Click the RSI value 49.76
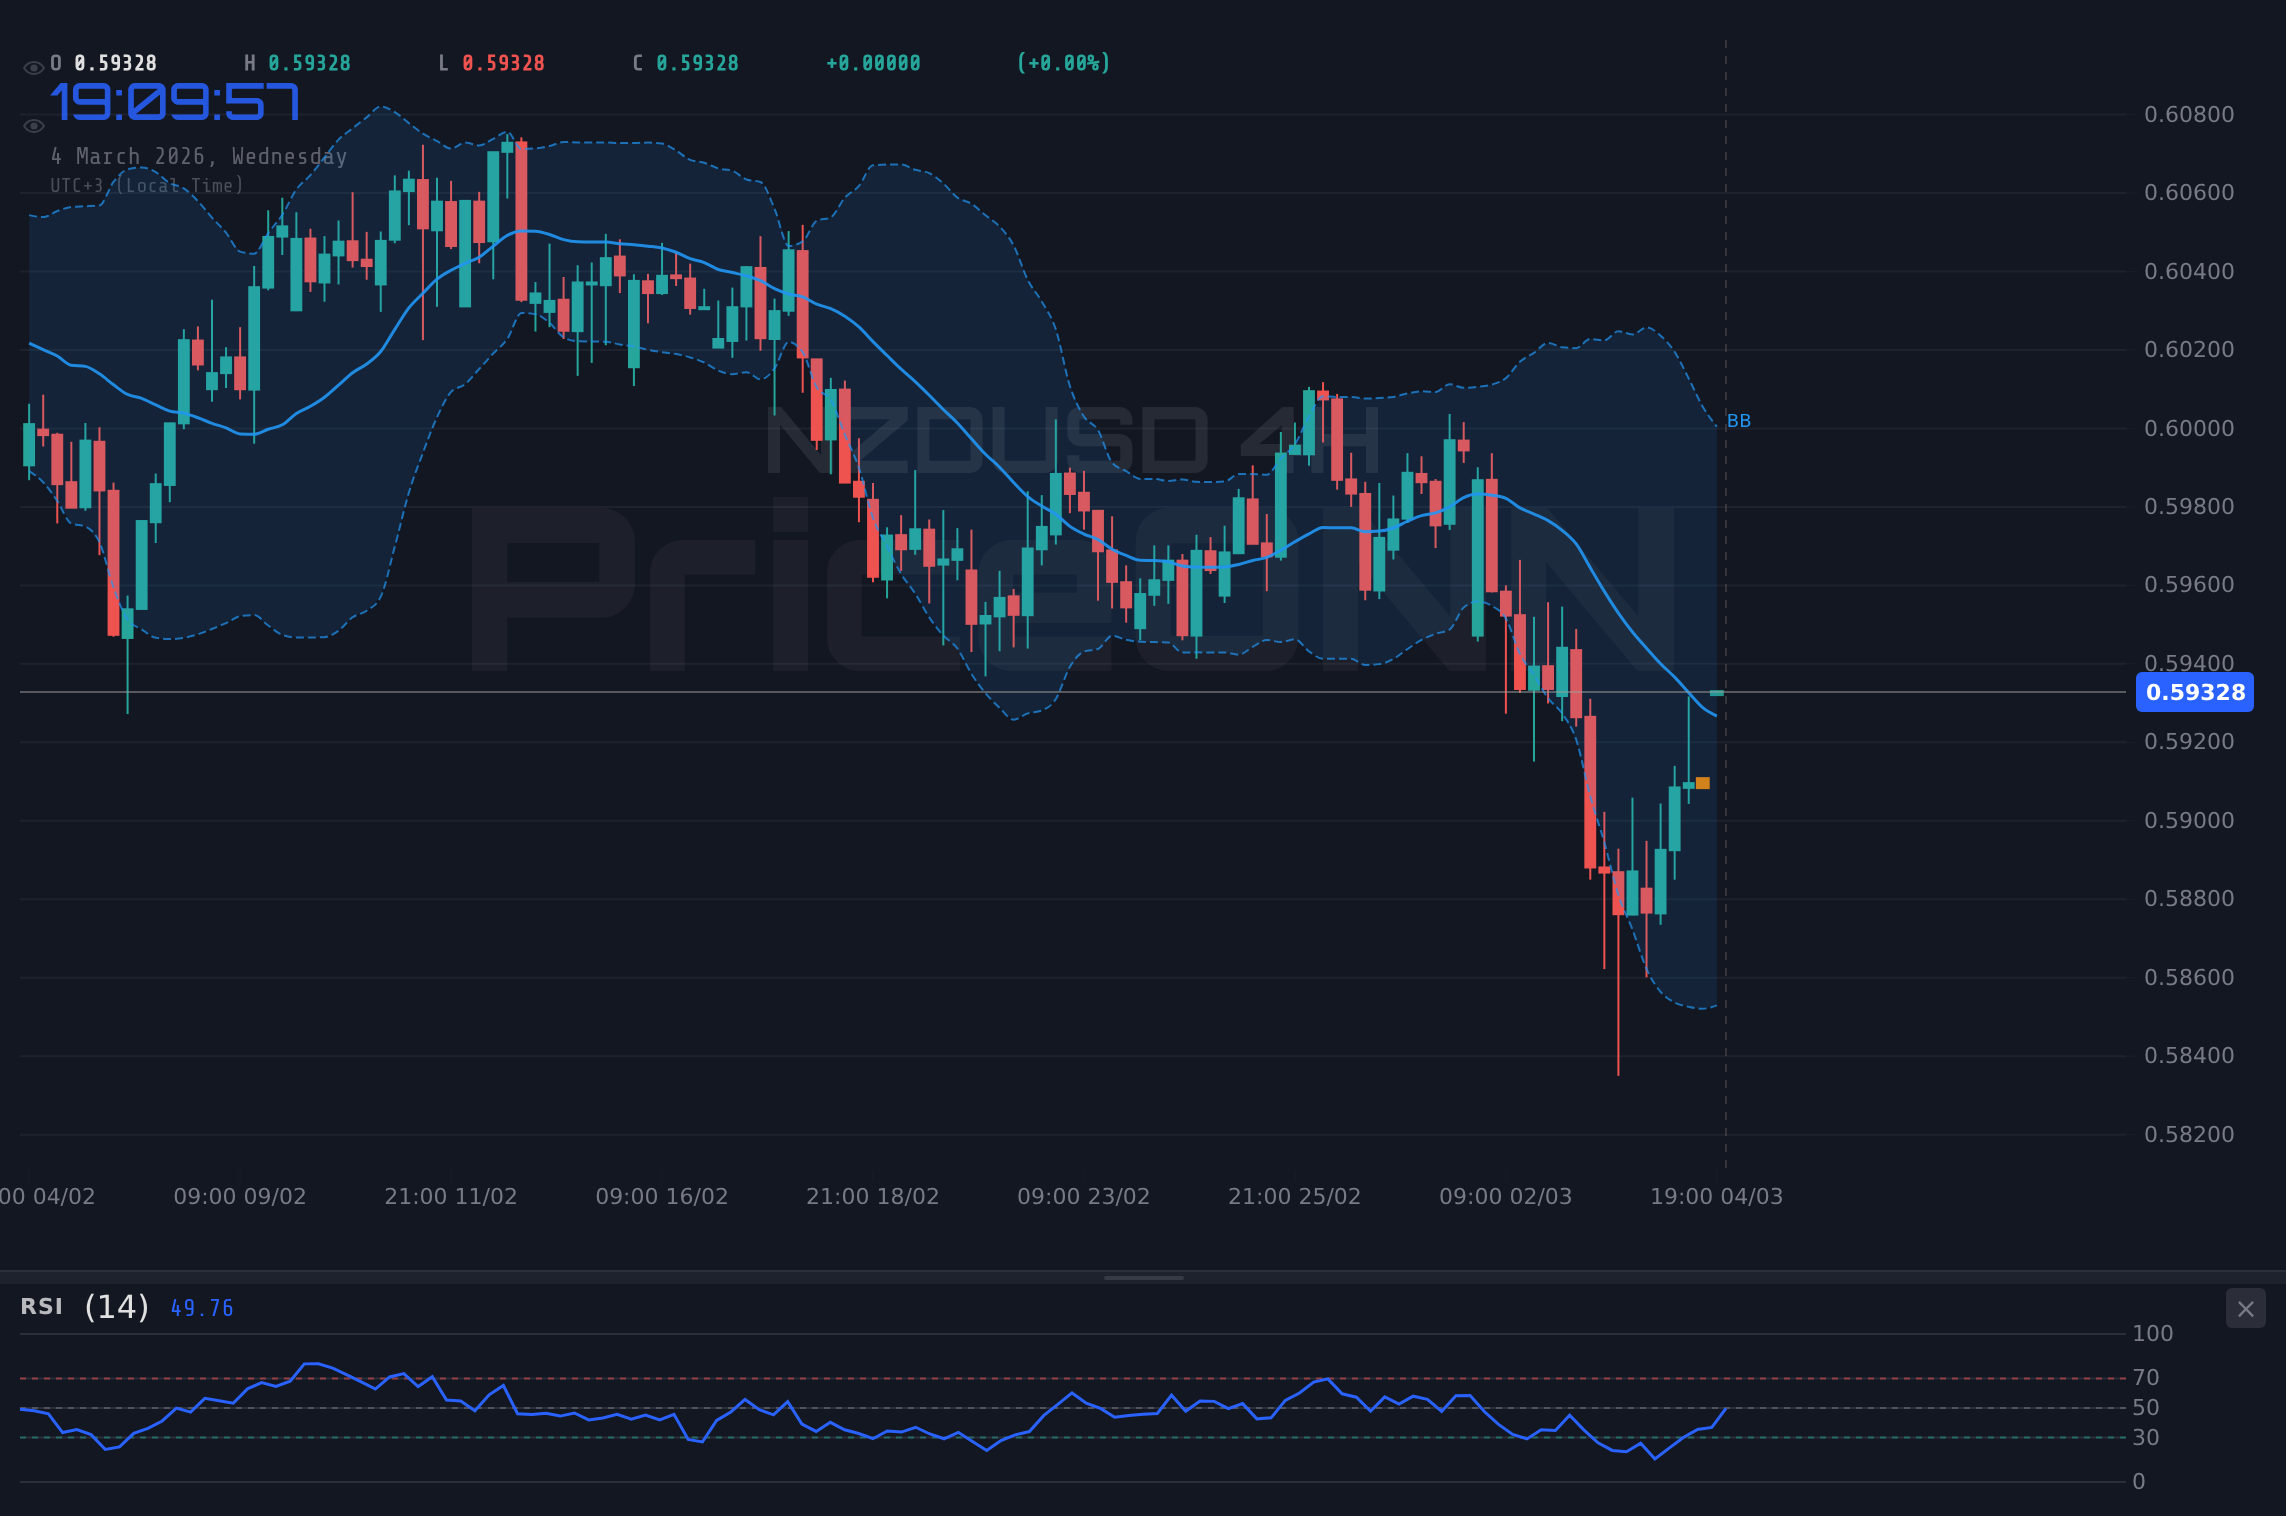The image size is (2286, 1516). (201, 1308)
